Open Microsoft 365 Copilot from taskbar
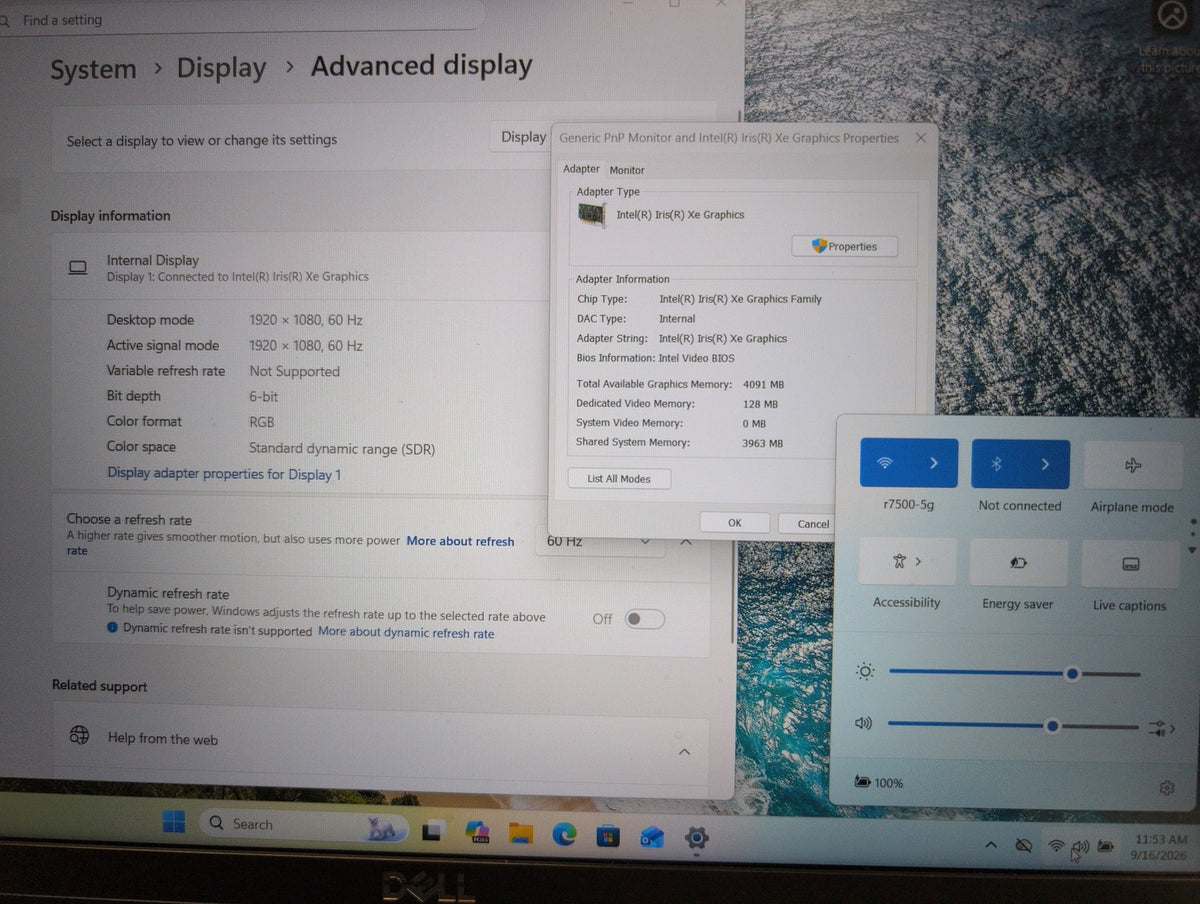Image resolution: width=1200 pixels, height=904 pixels. 477,832
